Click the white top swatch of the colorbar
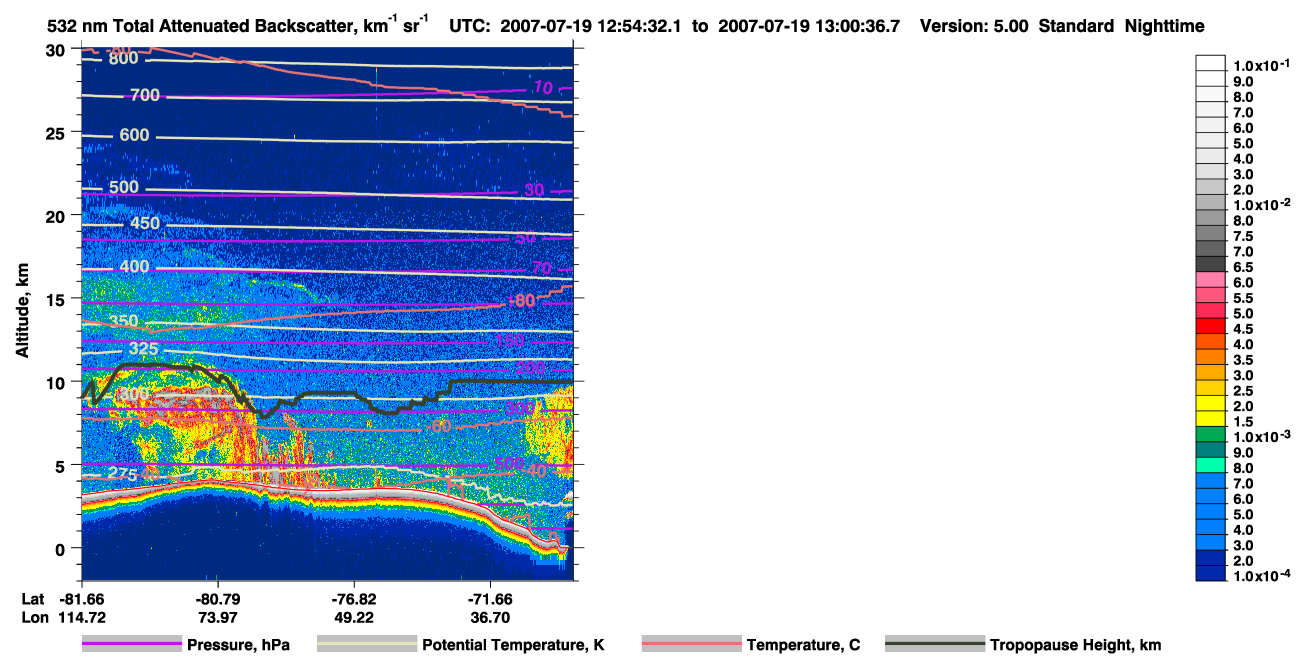The width and height of the screenshot is (1300, 667). click(1211, 62)
